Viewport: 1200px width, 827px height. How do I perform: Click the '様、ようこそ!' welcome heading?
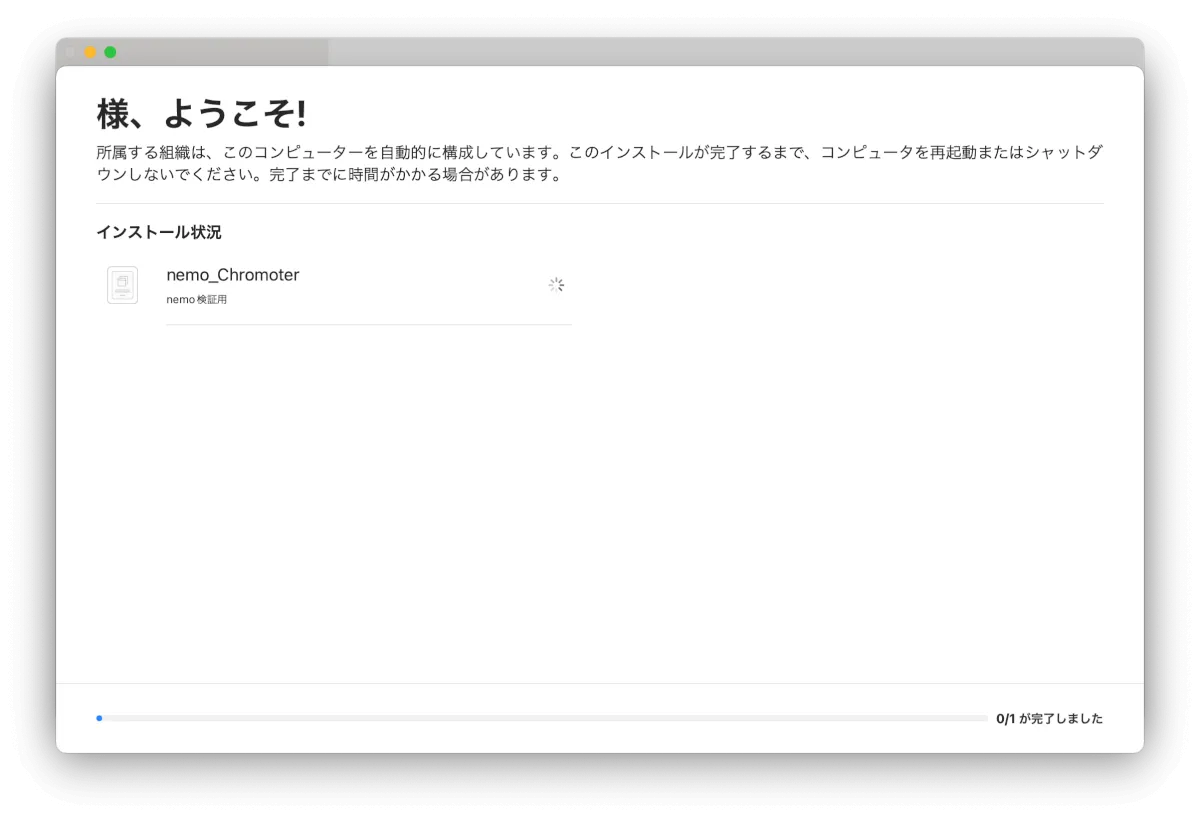[x=201, y=114]
